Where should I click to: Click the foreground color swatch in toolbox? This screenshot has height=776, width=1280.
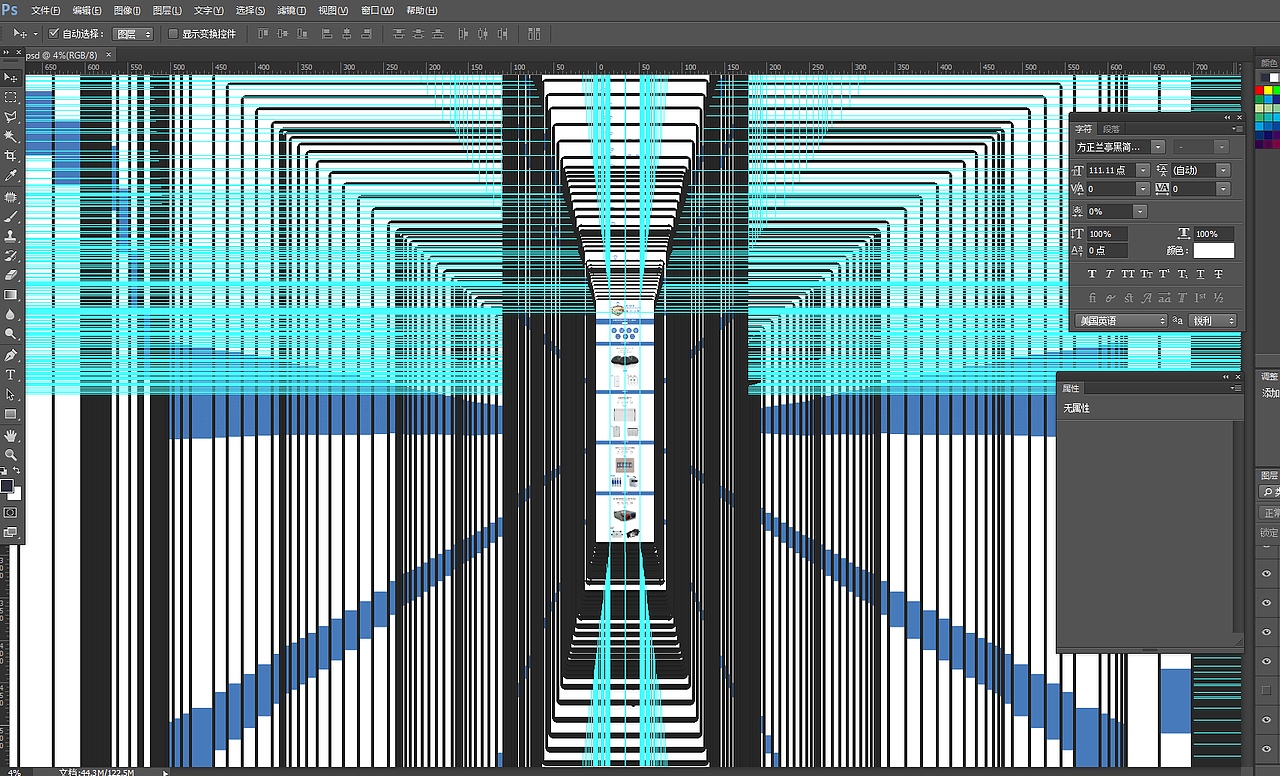(7, 486)
